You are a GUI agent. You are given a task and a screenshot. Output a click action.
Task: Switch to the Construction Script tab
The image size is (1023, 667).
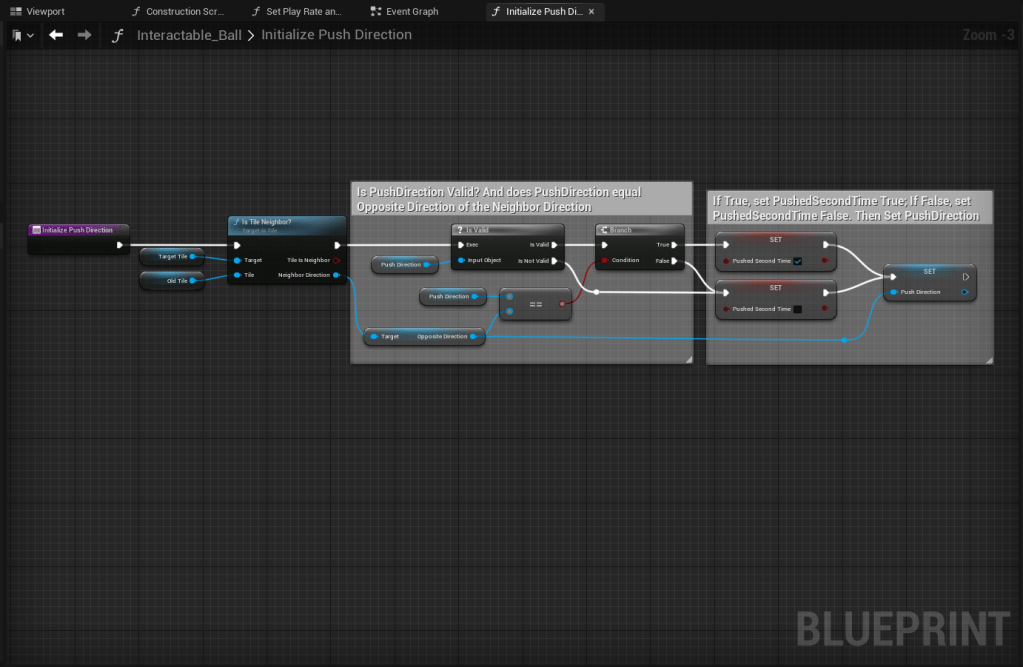pyautogui.click(x=178, y=12)
